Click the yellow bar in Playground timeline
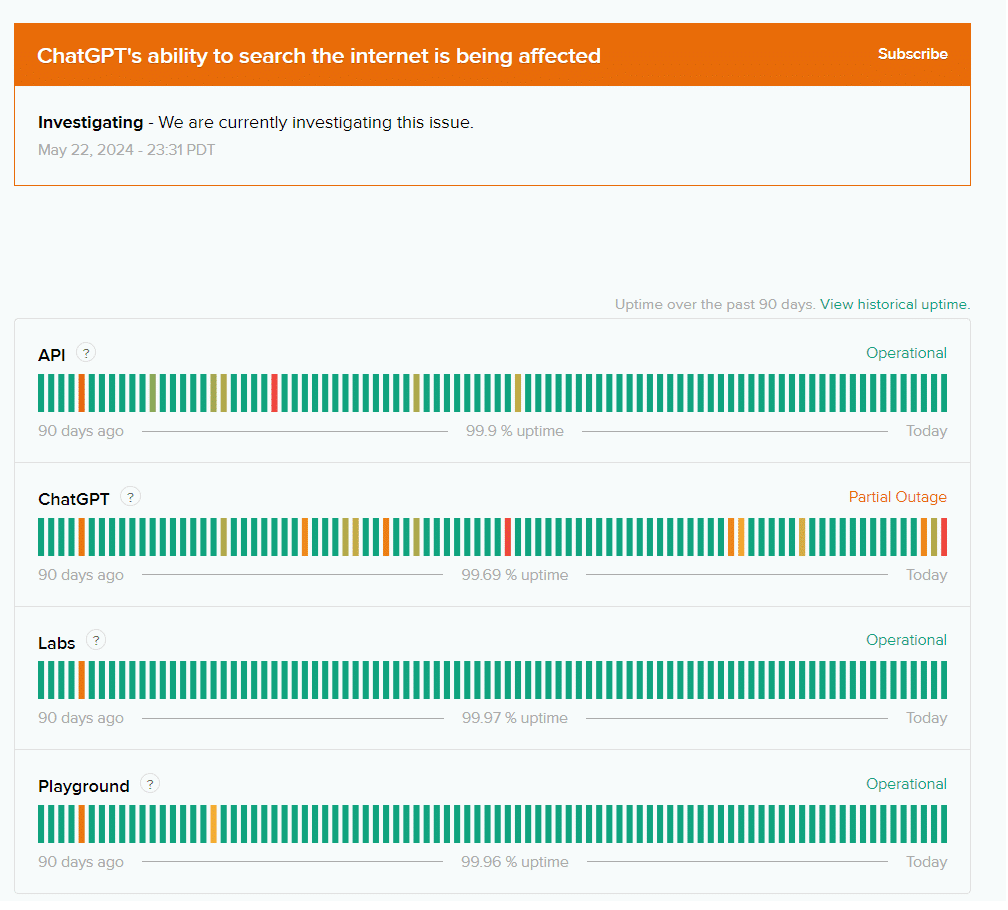 (x=213, y=825)
